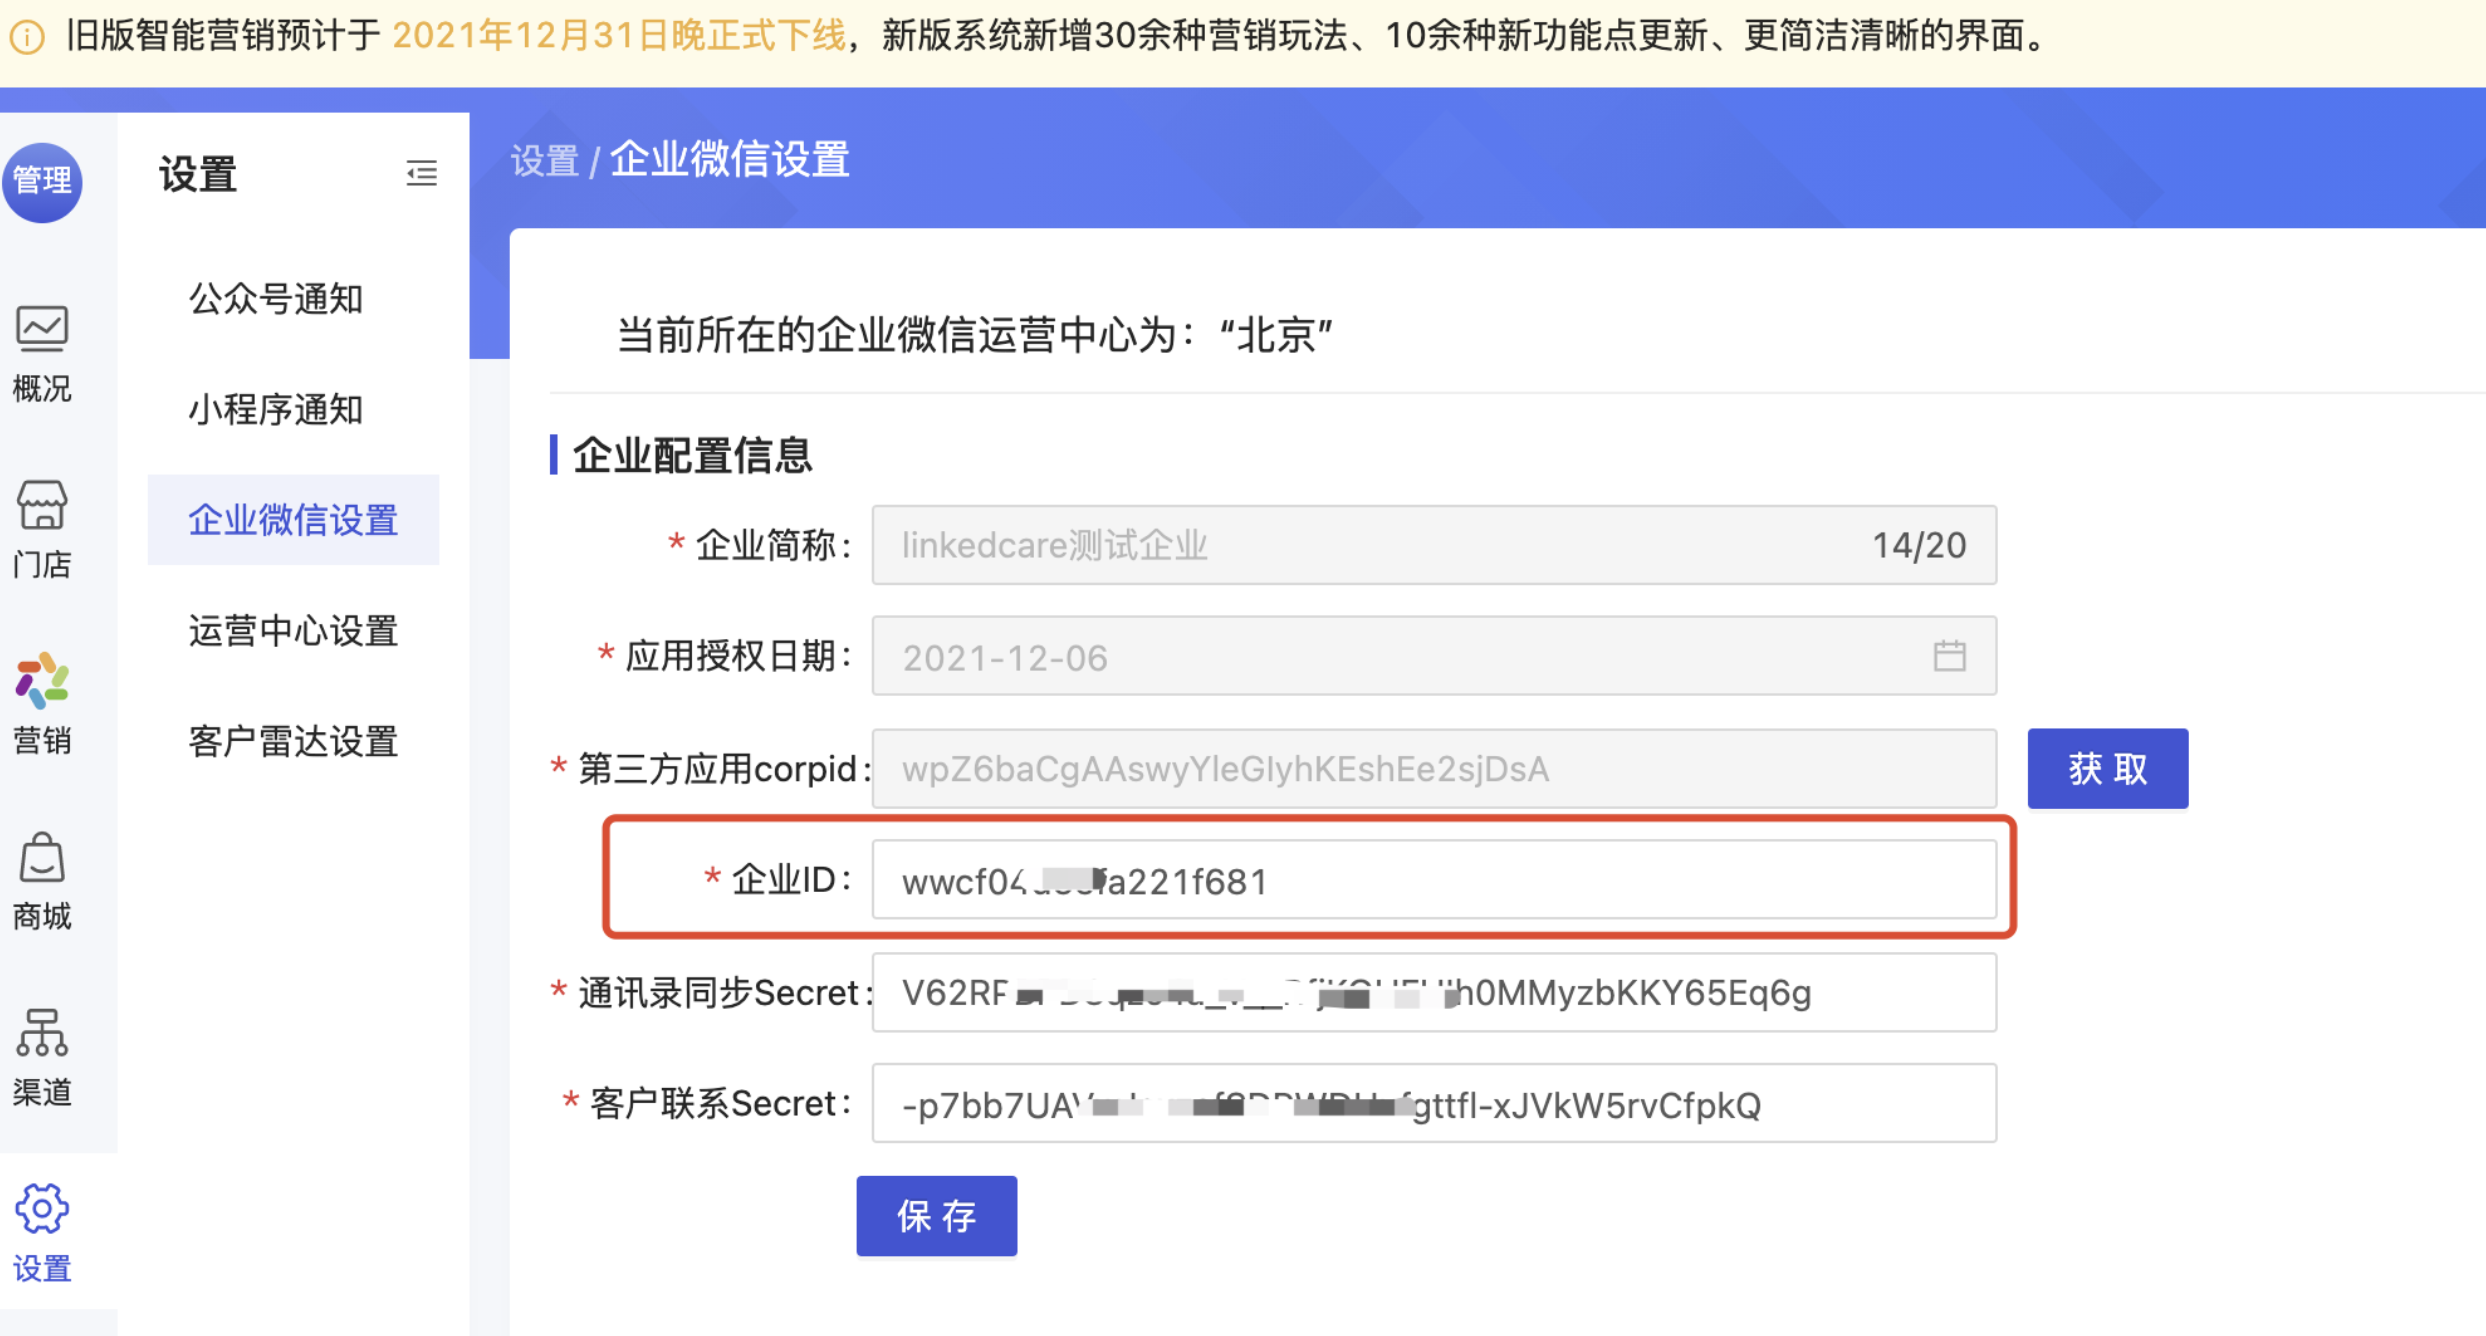Open the 应用授权日期 date field
This screenshot has height=1336, width=2486.
point(1434,656)
